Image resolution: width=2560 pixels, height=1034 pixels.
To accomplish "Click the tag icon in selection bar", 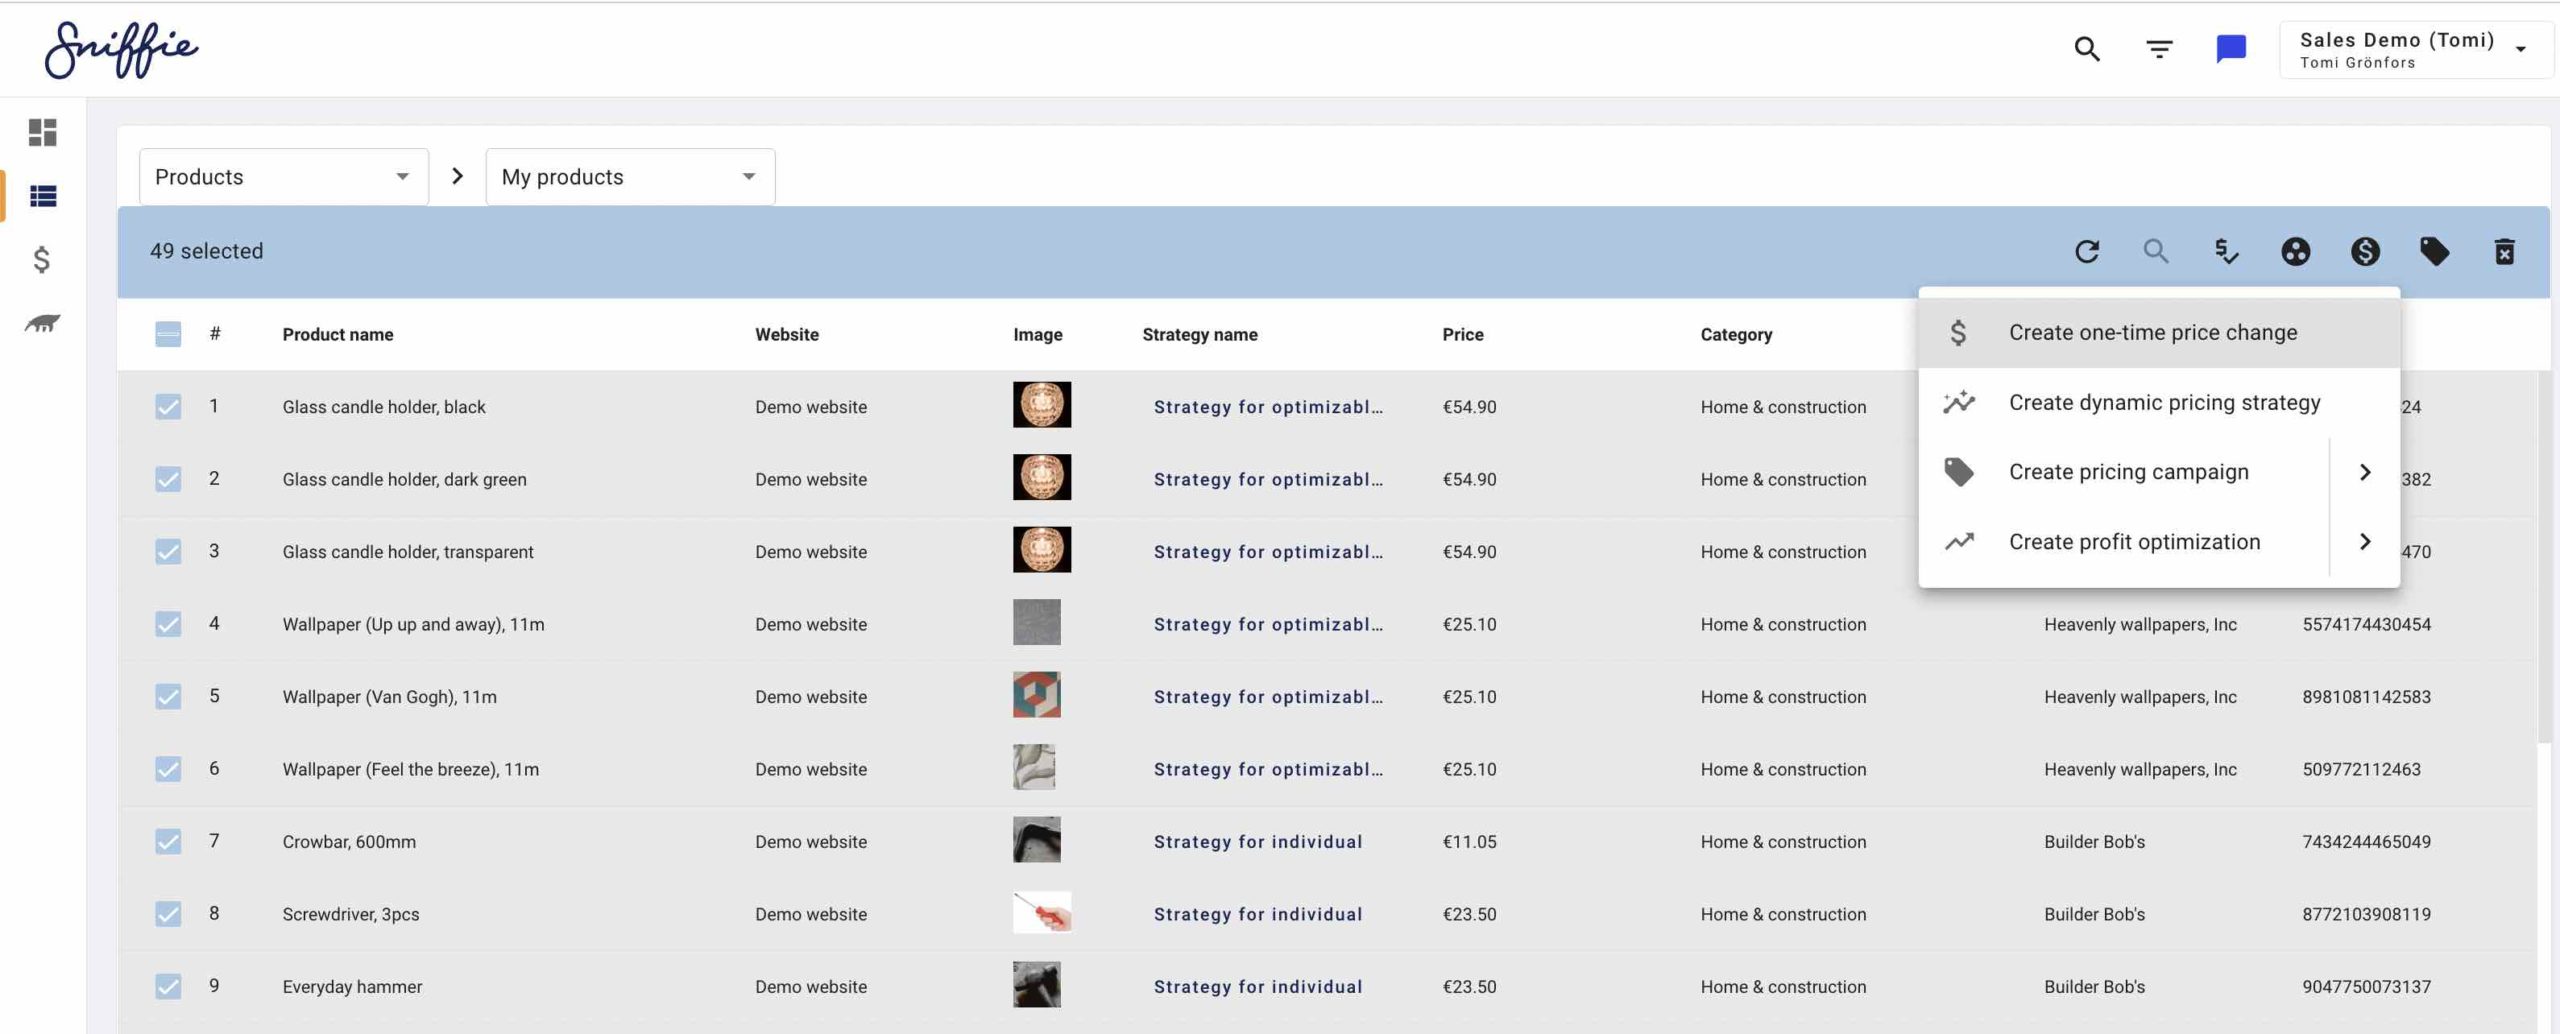I will (x=2434, y=251).
